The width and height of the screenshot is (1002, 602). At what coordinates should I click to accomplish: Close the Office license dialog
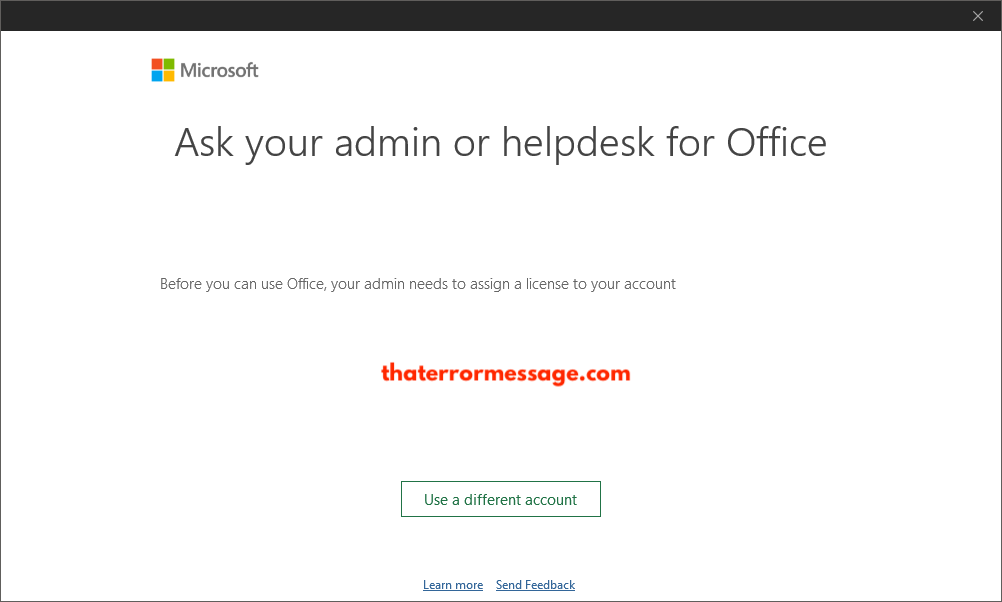[978, 16]
